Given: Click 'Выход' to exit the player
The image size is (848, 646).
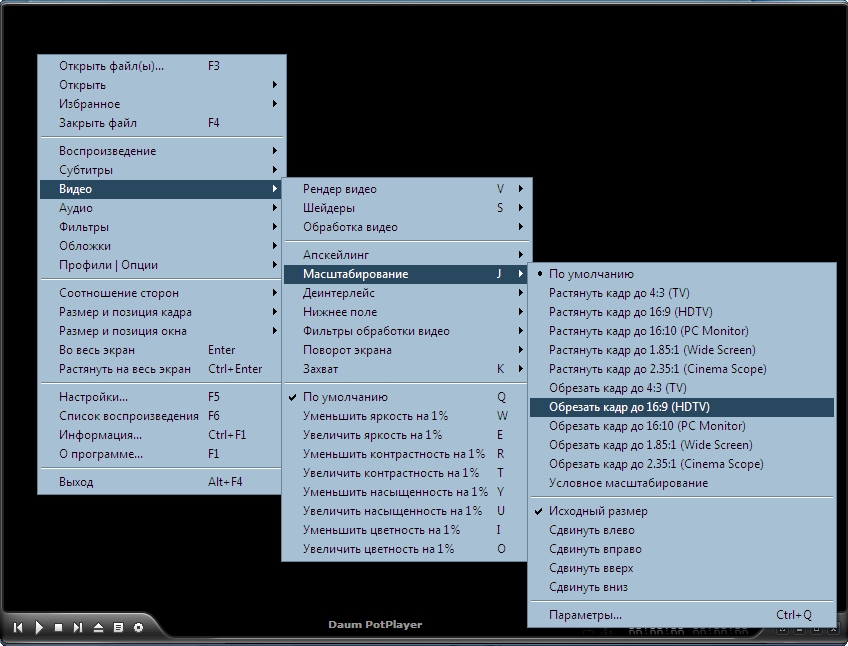Looking at the screenshot, I should 76,482.
